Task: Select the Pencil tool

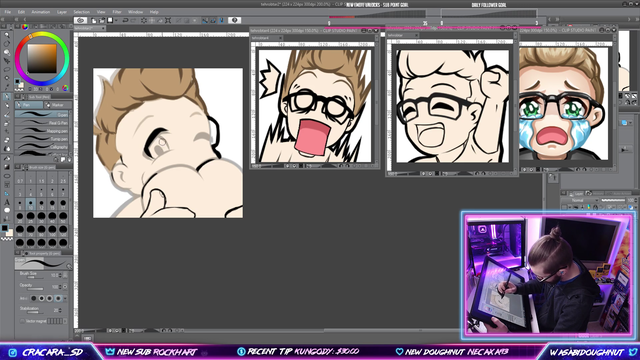Action: 7,106
